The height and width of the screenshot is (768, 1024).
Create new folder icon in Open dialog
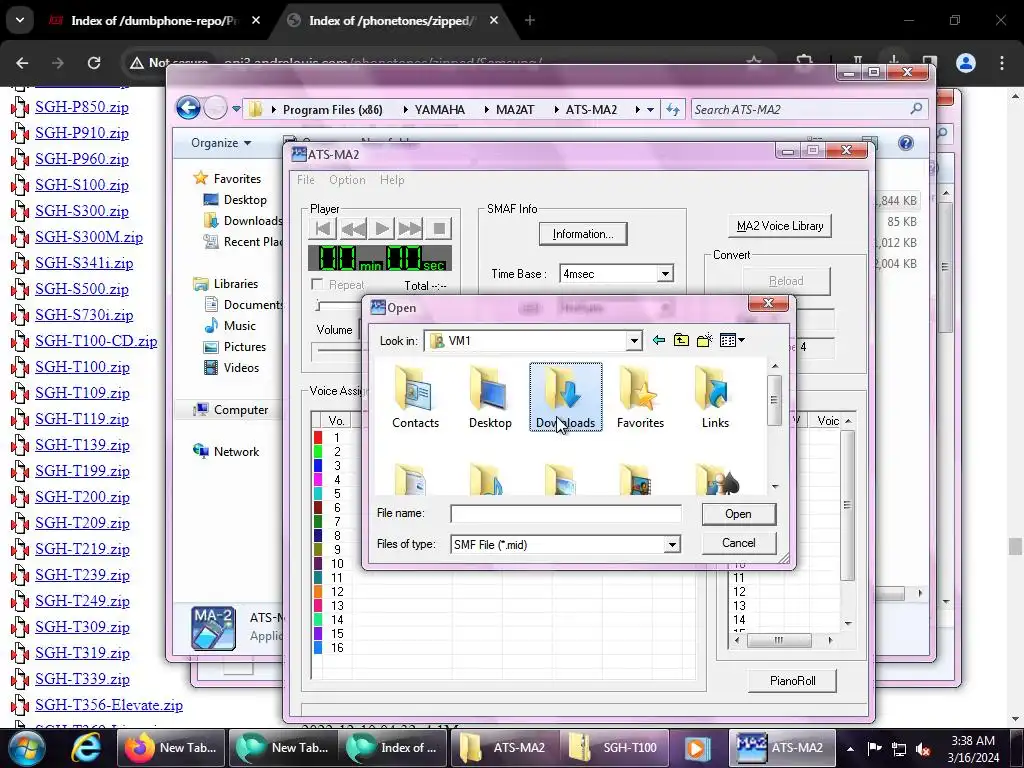pos(704,340)
